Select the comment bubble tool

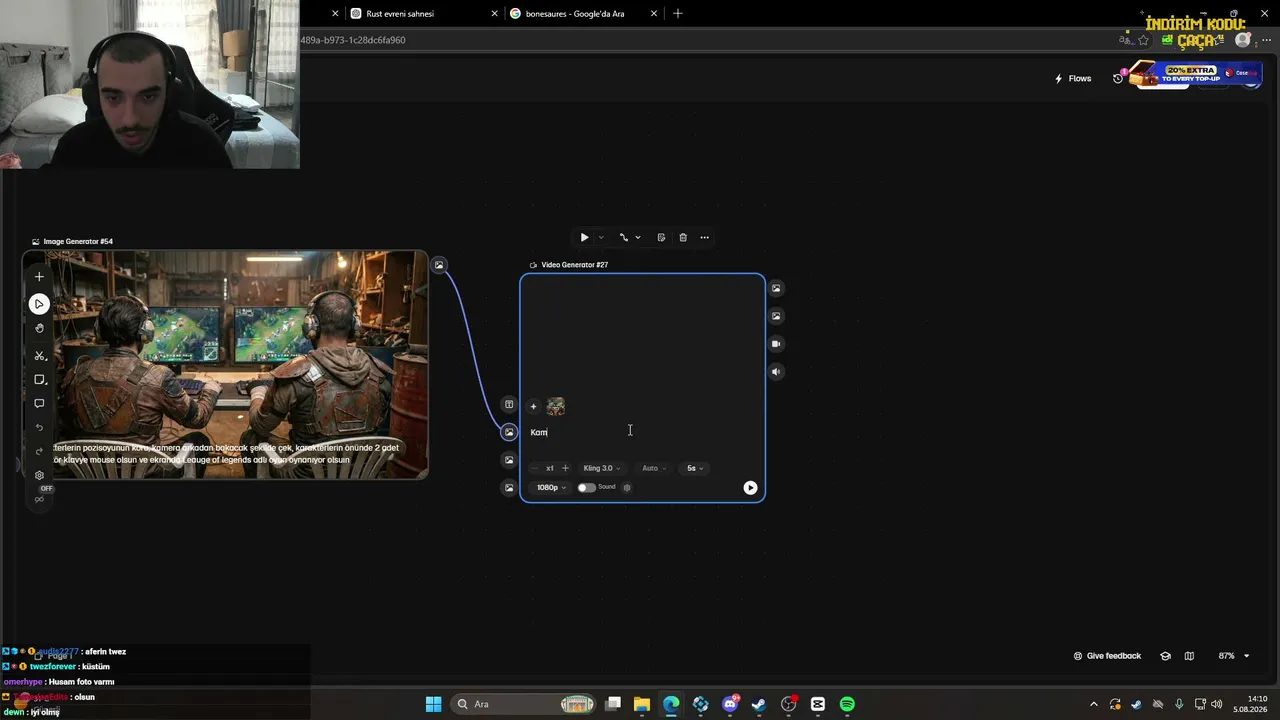pyautogui.click(x=39, y=404)
